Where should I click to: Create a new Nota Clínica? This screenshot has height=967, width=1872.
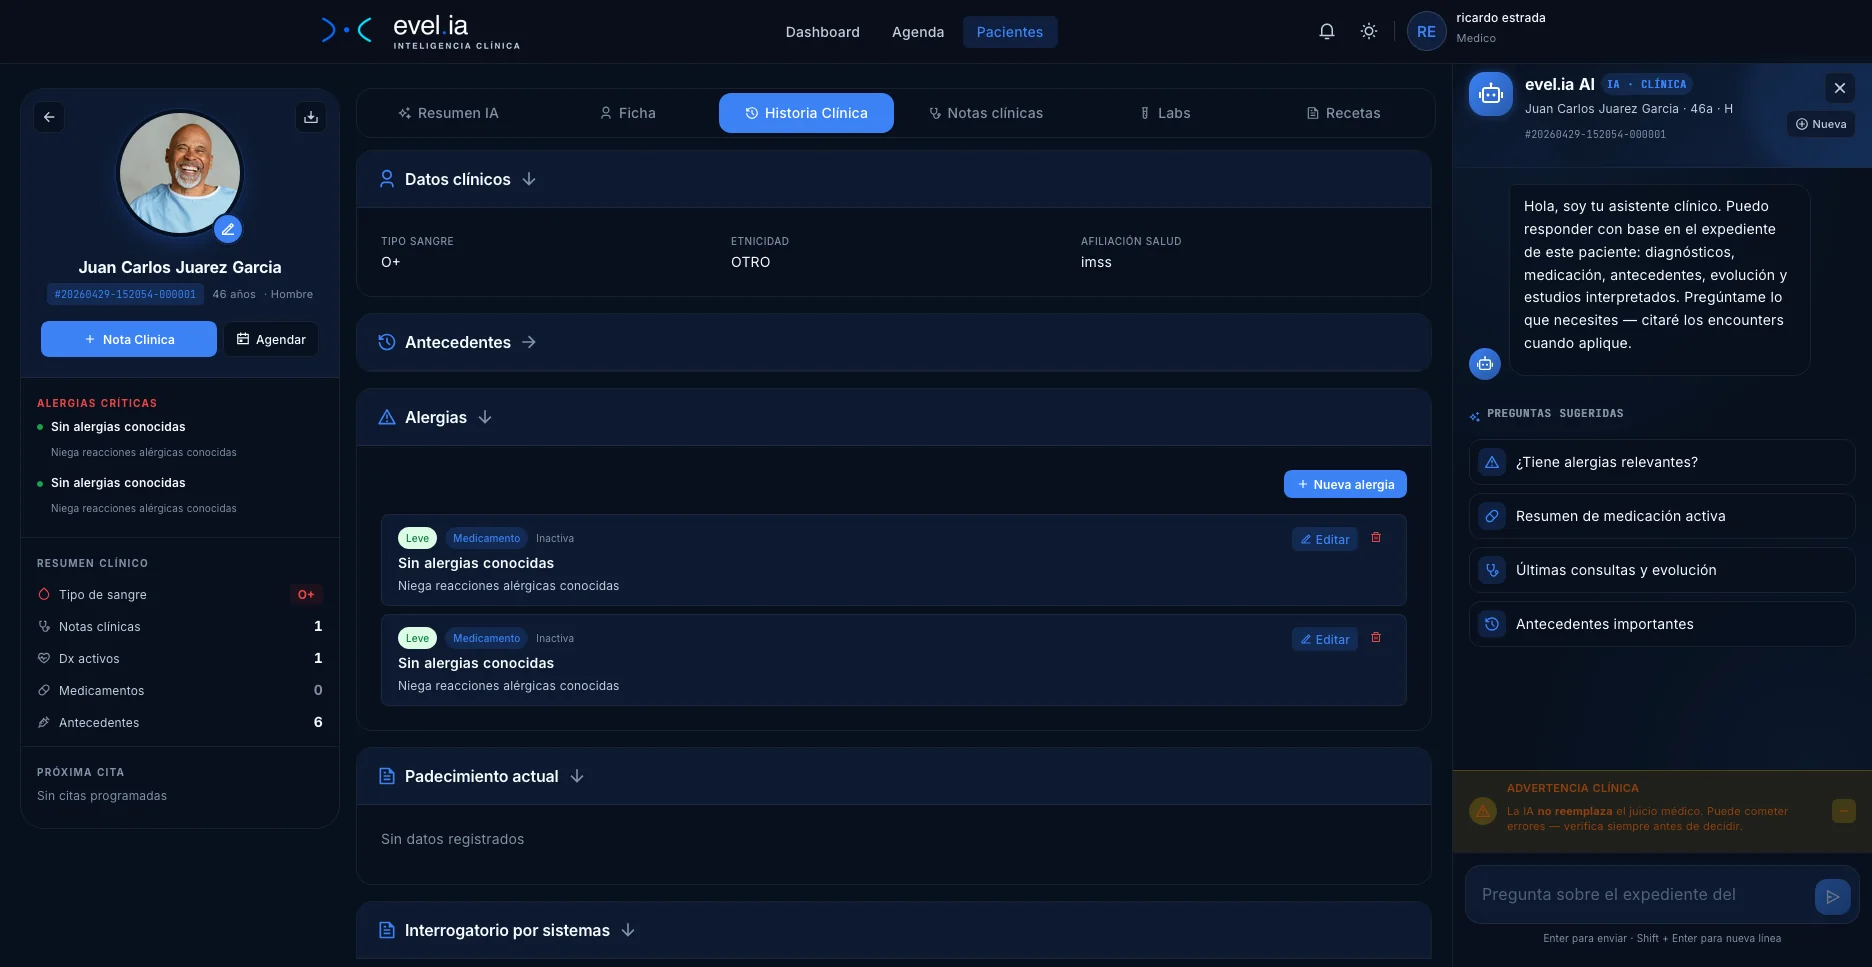point(129,339)
